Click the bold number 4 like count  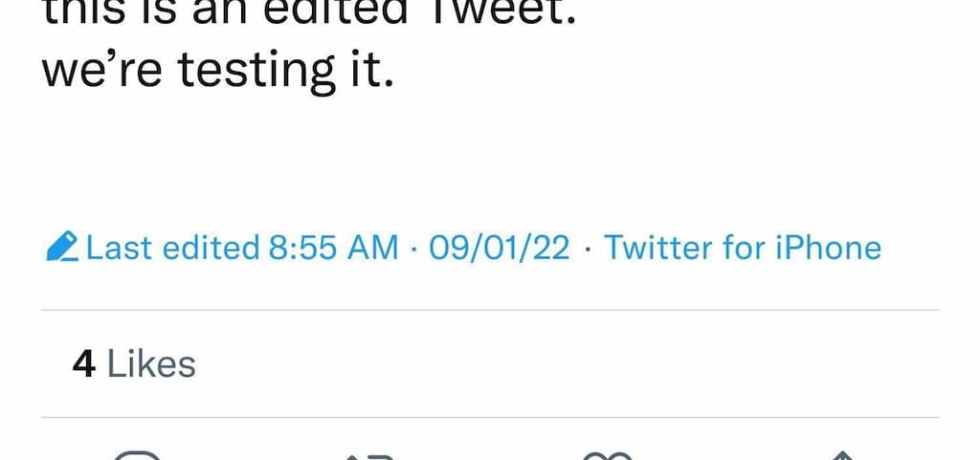tap(84, 364)
